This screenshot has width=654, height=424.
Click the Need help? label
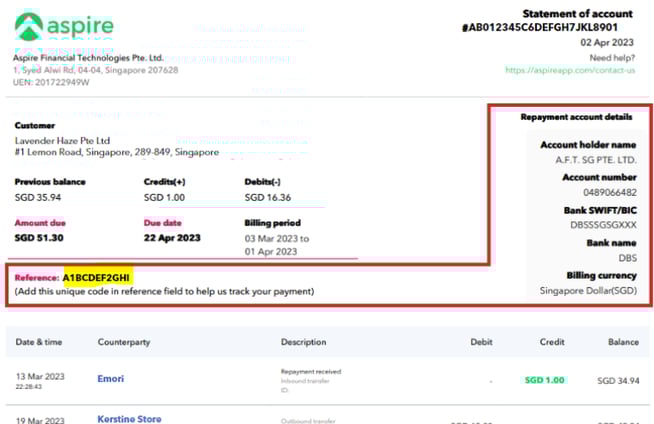612,58
